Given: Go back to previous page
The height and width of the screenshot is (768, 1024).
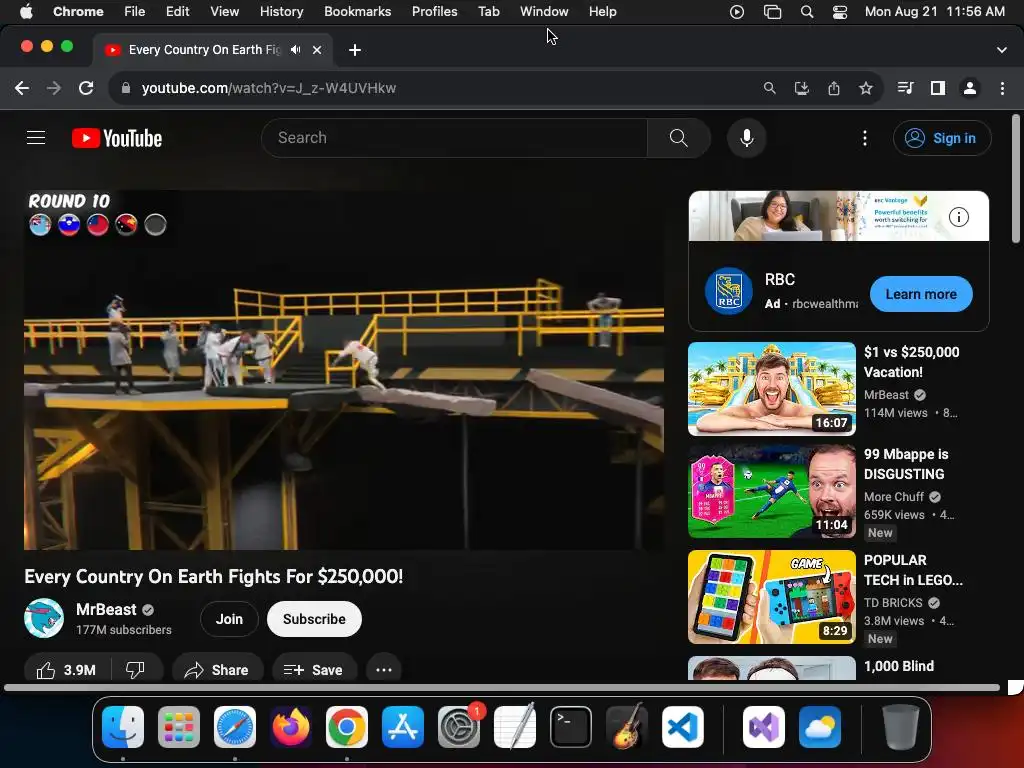Looking at the screenshot, I should [22, 88].
